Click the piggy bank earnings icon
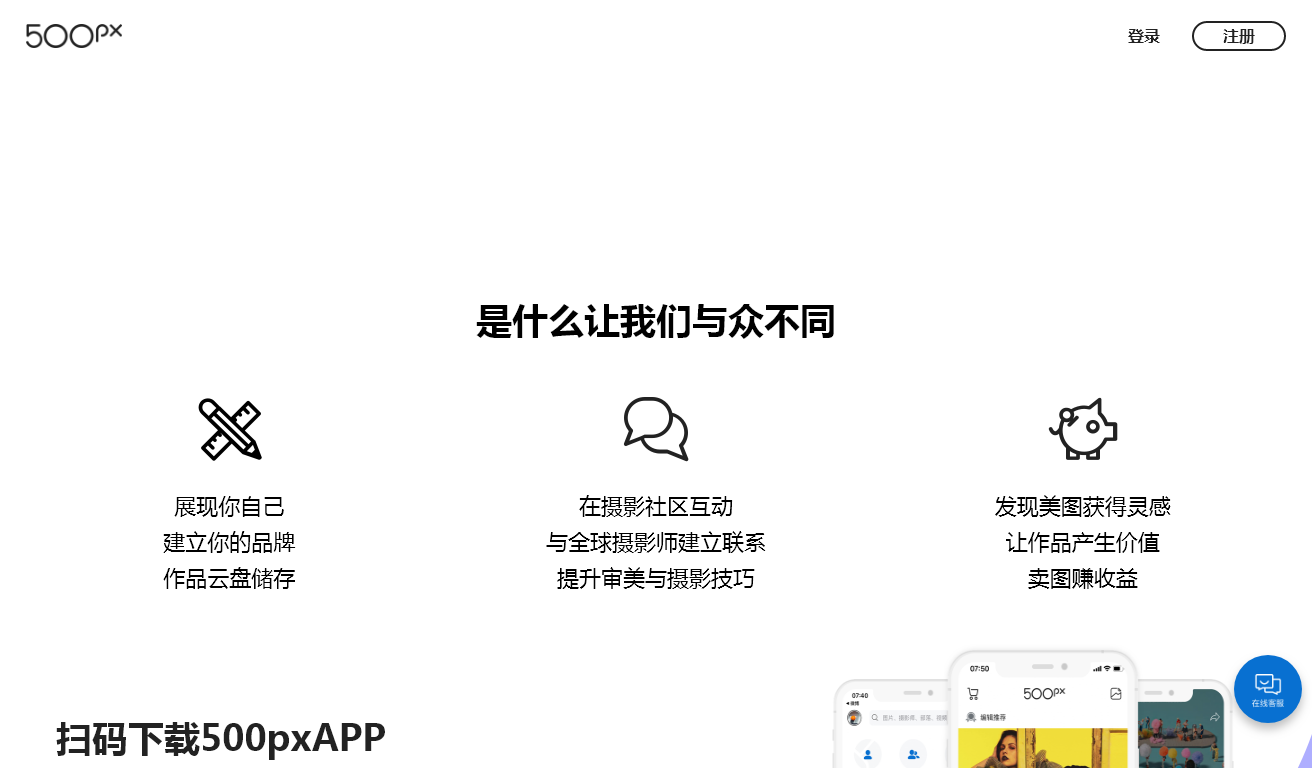The height and width of the screenshot is (768, 1312). pos(1082,429)
